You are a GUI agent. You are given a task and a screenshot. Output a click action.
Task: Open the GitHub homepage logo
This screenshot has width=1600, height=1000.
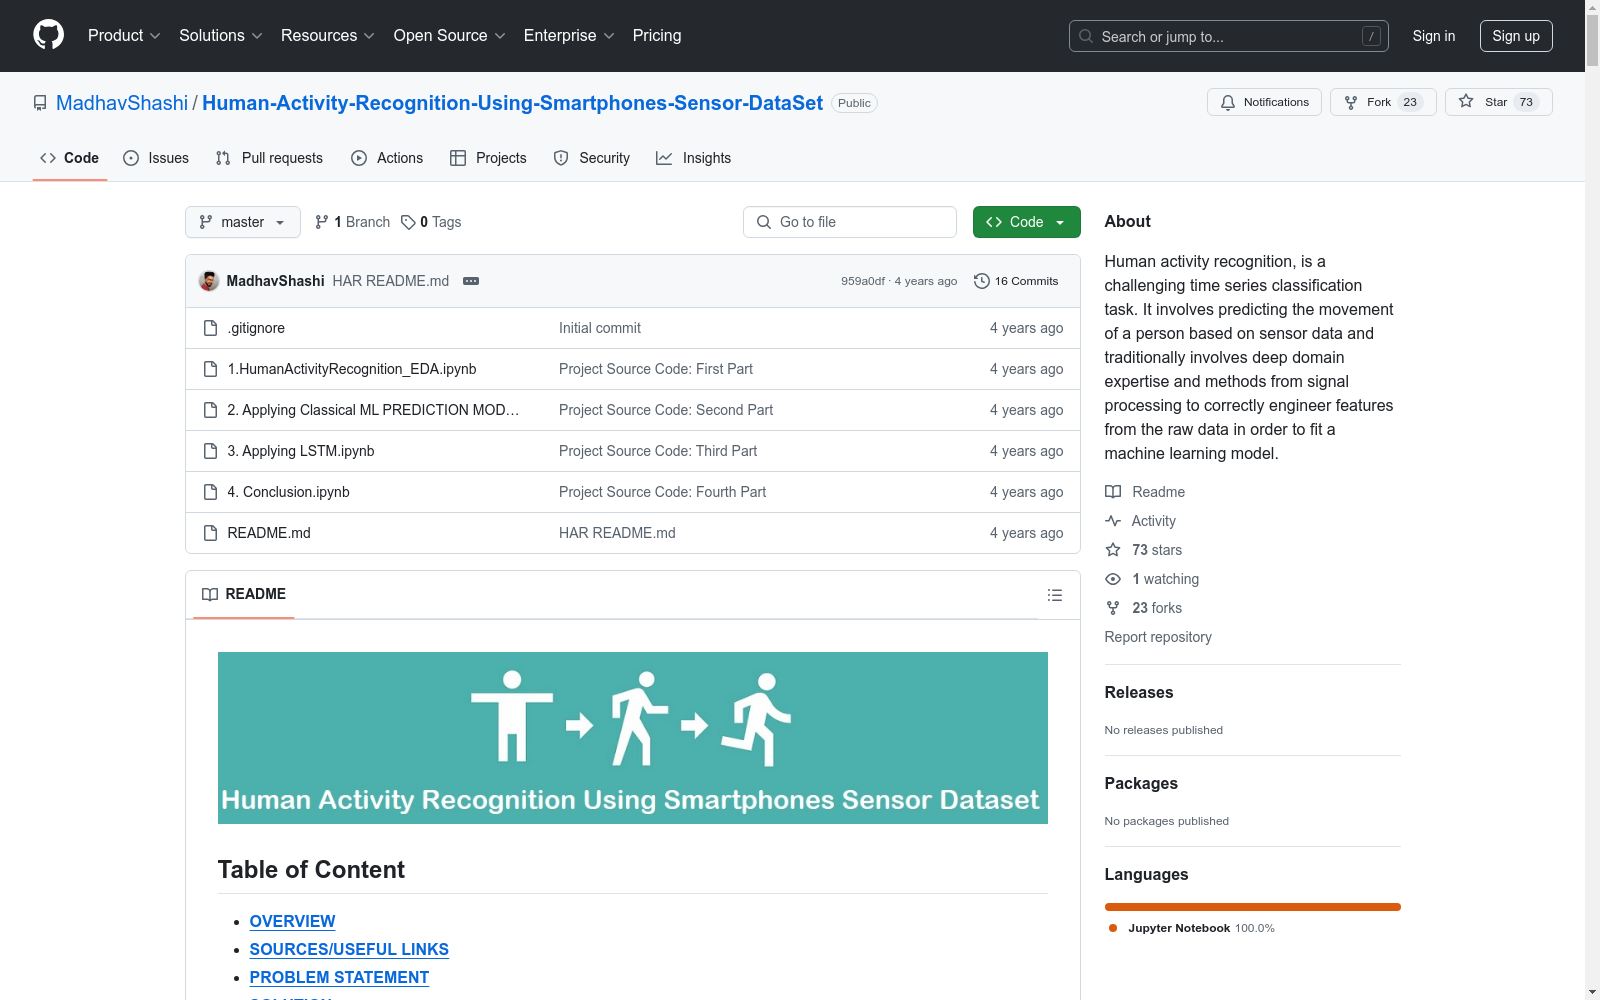click(x=48, y=35)
